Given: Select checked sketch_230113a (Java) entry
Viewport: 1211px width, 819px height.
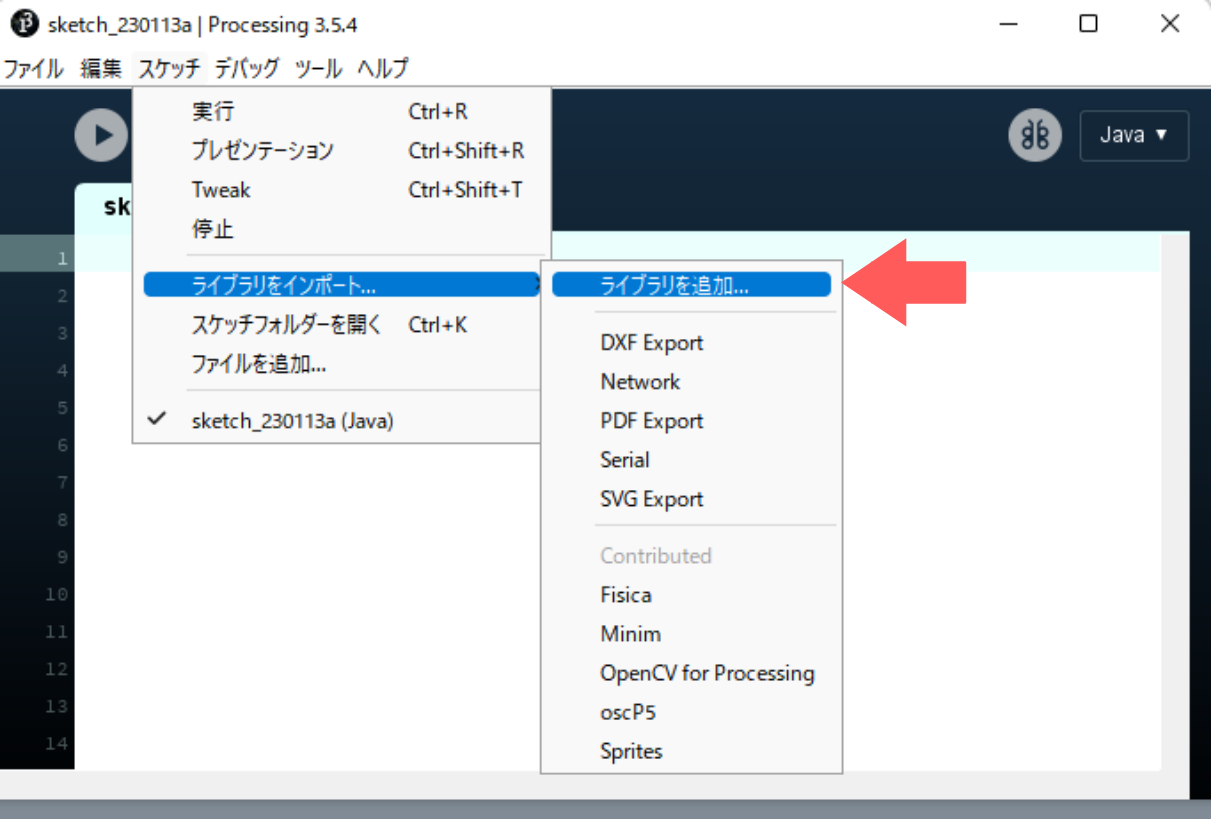Looking at the screenshot, I should tap(342, 421).
